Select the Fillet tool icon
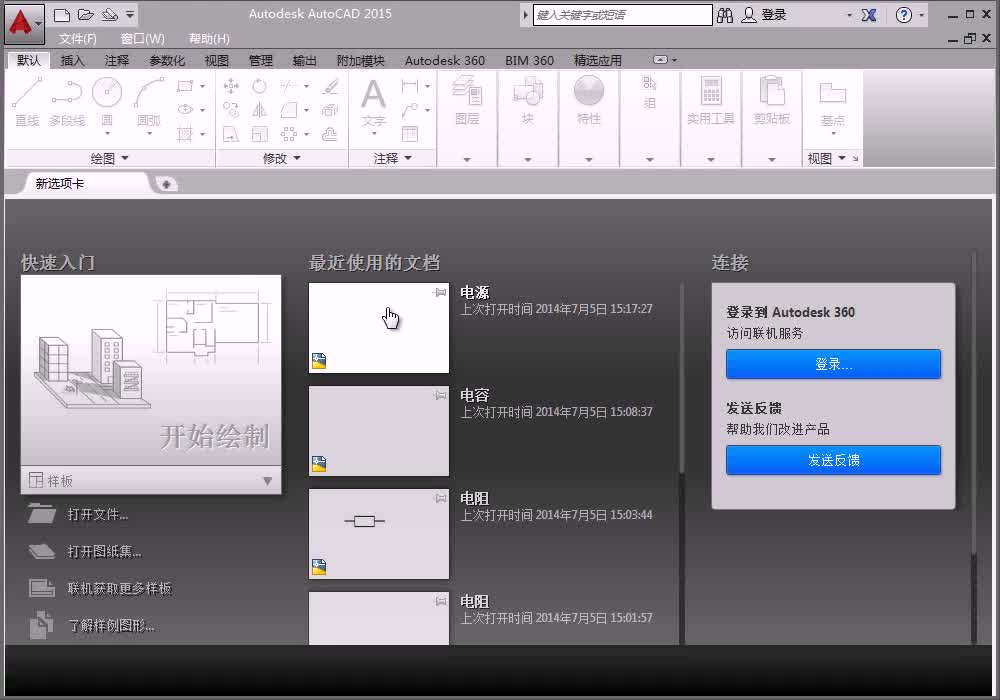 coord(289,110)
